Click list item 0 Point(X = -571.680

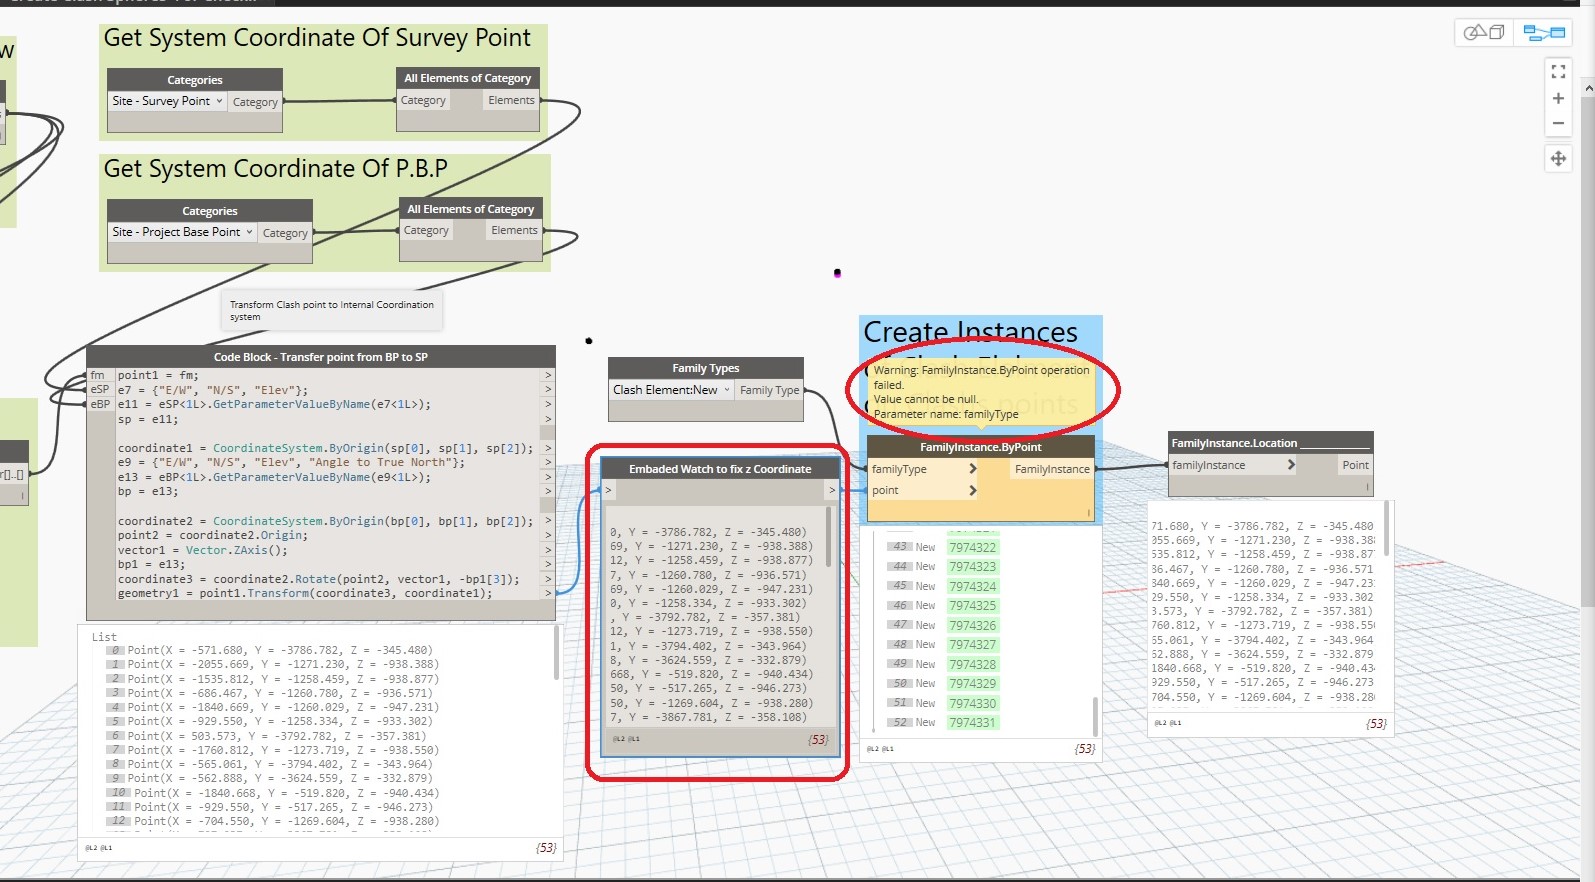tap(270, 650)
